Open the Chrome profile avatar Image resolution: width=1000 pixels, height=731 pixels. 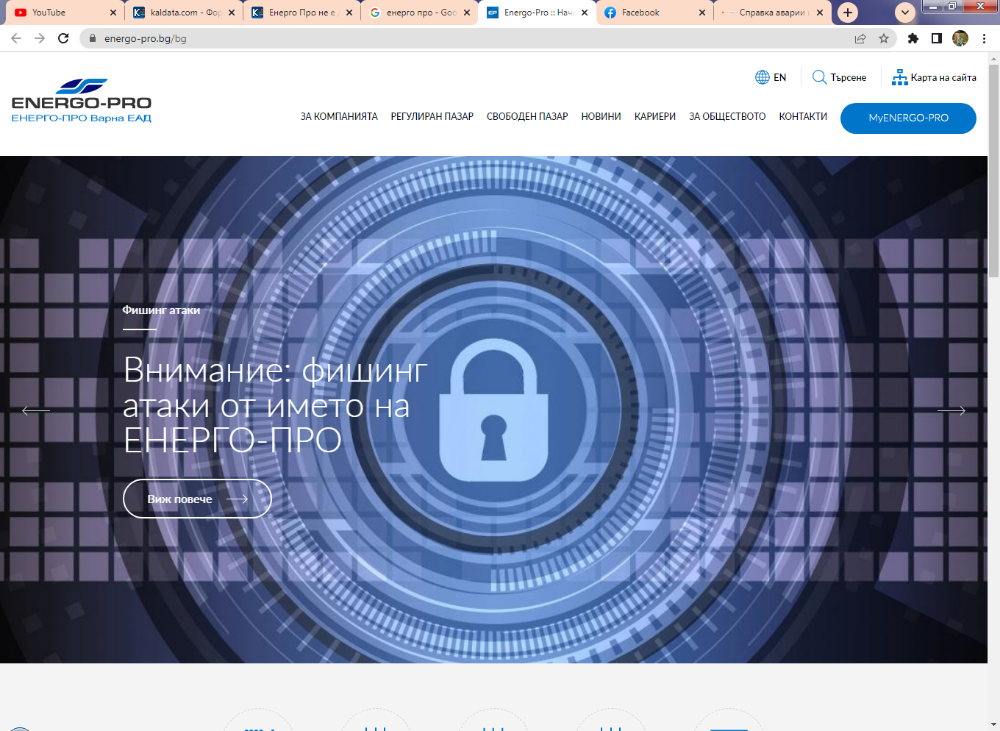[960, 38]
